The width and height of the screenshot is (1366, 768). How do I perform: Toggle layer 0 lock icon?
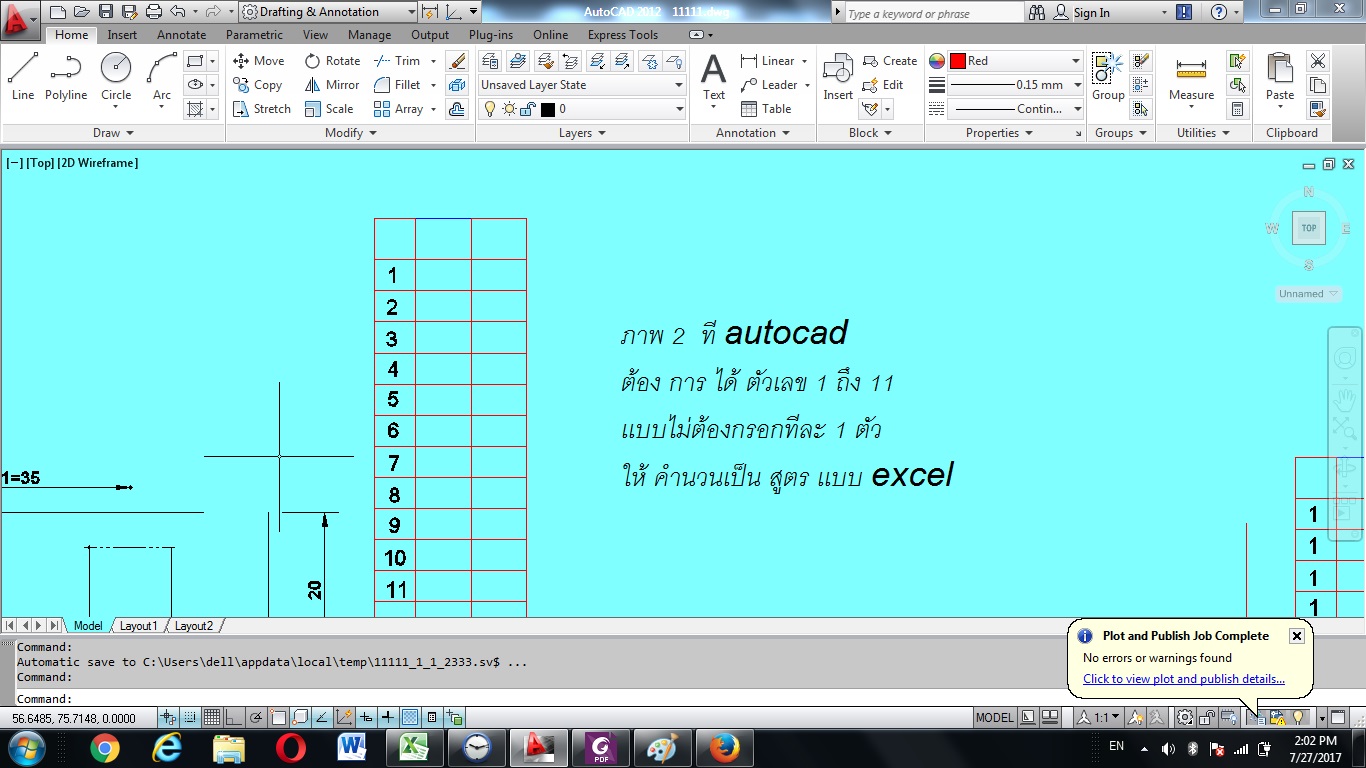click(527, 109)
